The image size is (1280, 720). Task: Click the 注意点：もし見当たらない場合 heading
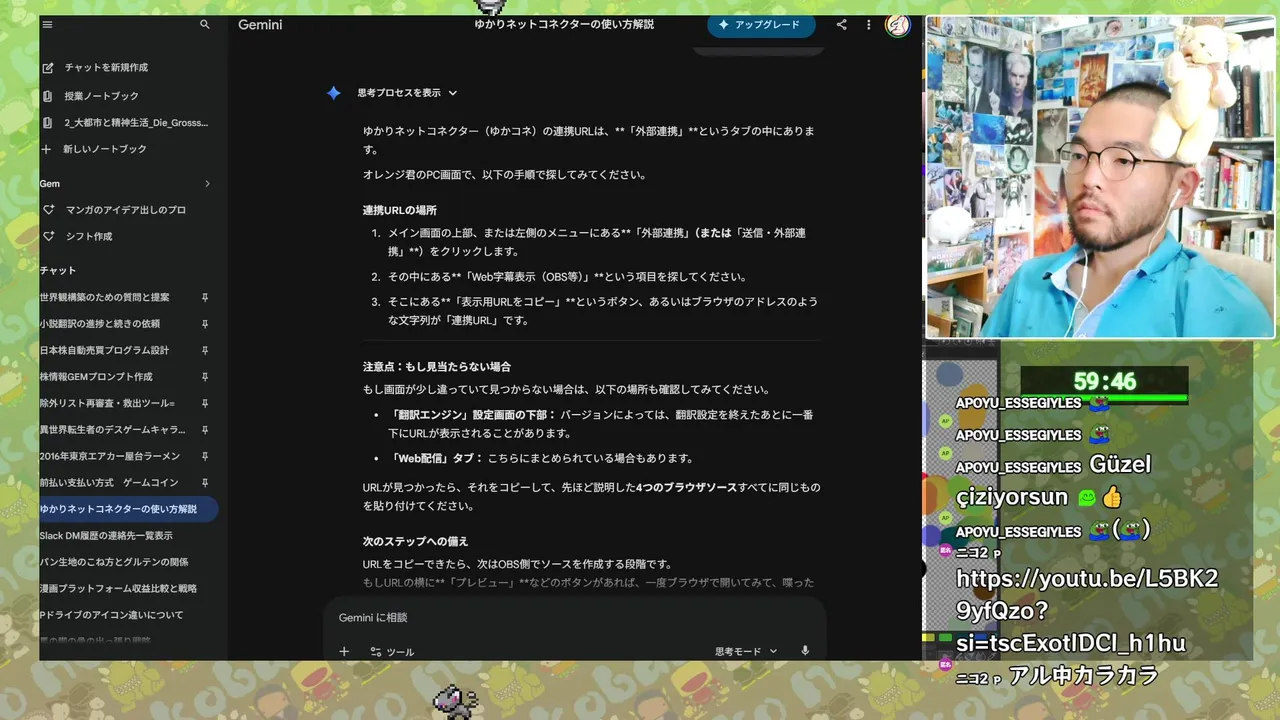tap(437, 367)
